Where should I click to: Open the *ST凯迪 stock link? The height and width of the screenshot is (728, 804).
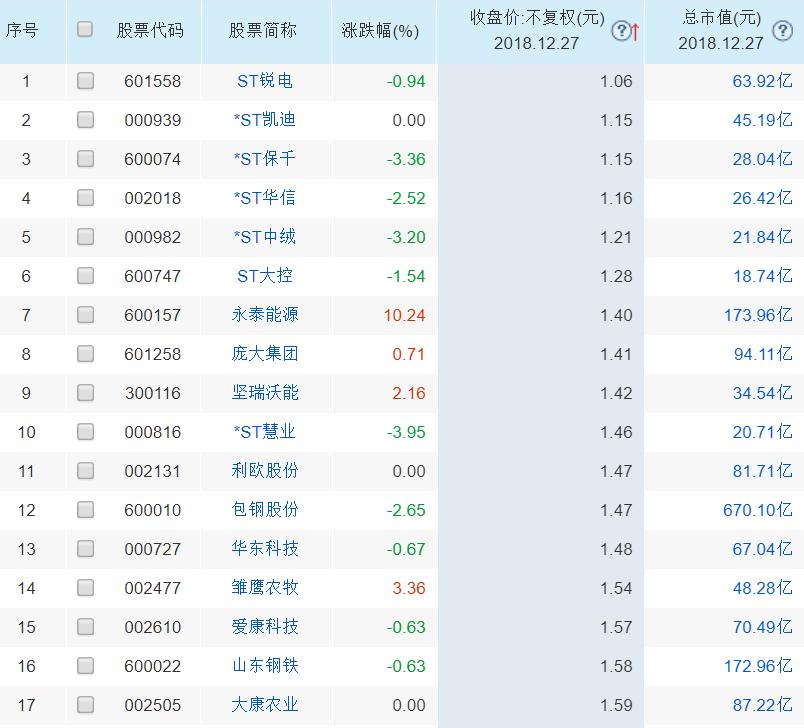265,120
